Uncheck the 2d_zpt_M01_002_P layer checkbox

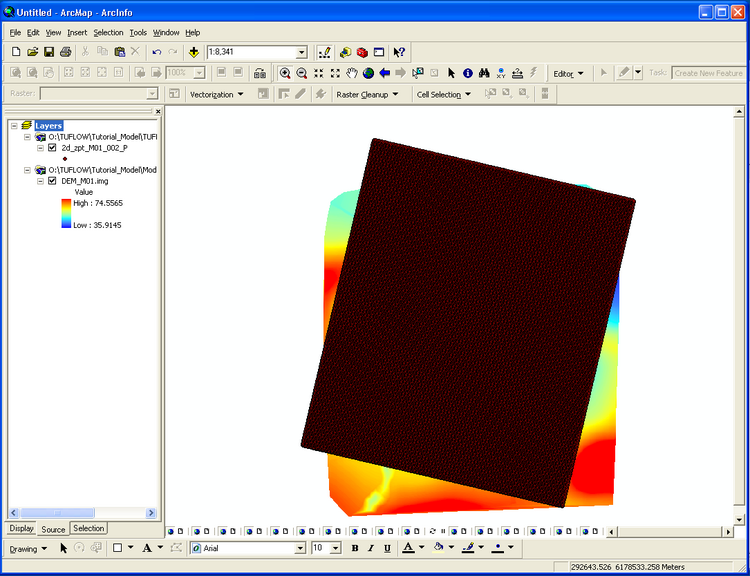(x=52, y=147)
